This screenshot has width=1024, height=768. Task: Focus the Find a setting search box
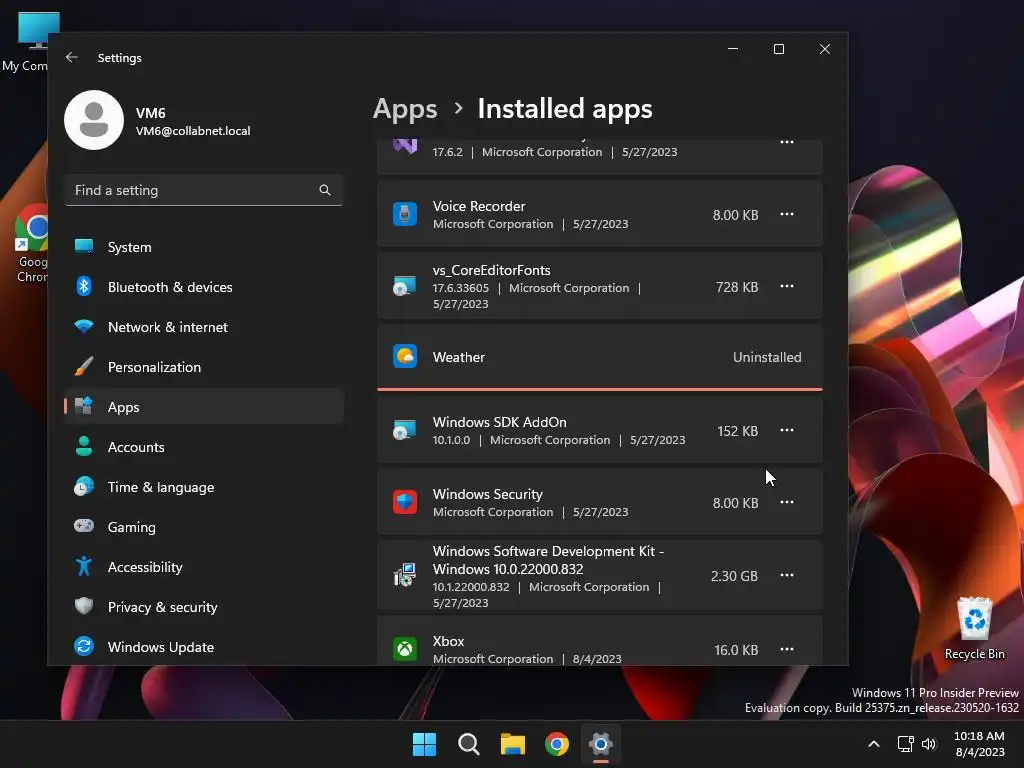(204, 190)
